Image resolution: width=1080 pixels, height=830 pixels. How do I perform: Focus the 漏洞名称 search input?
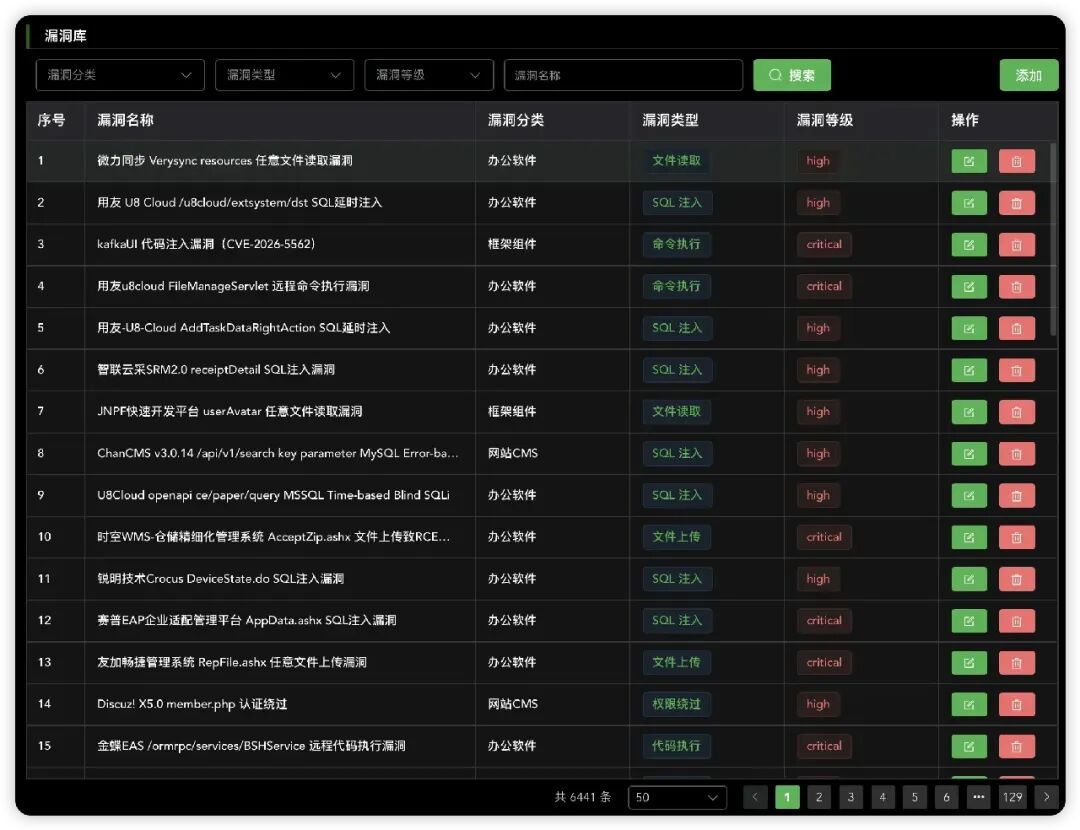pyautogui.click(x=623, y=75)
